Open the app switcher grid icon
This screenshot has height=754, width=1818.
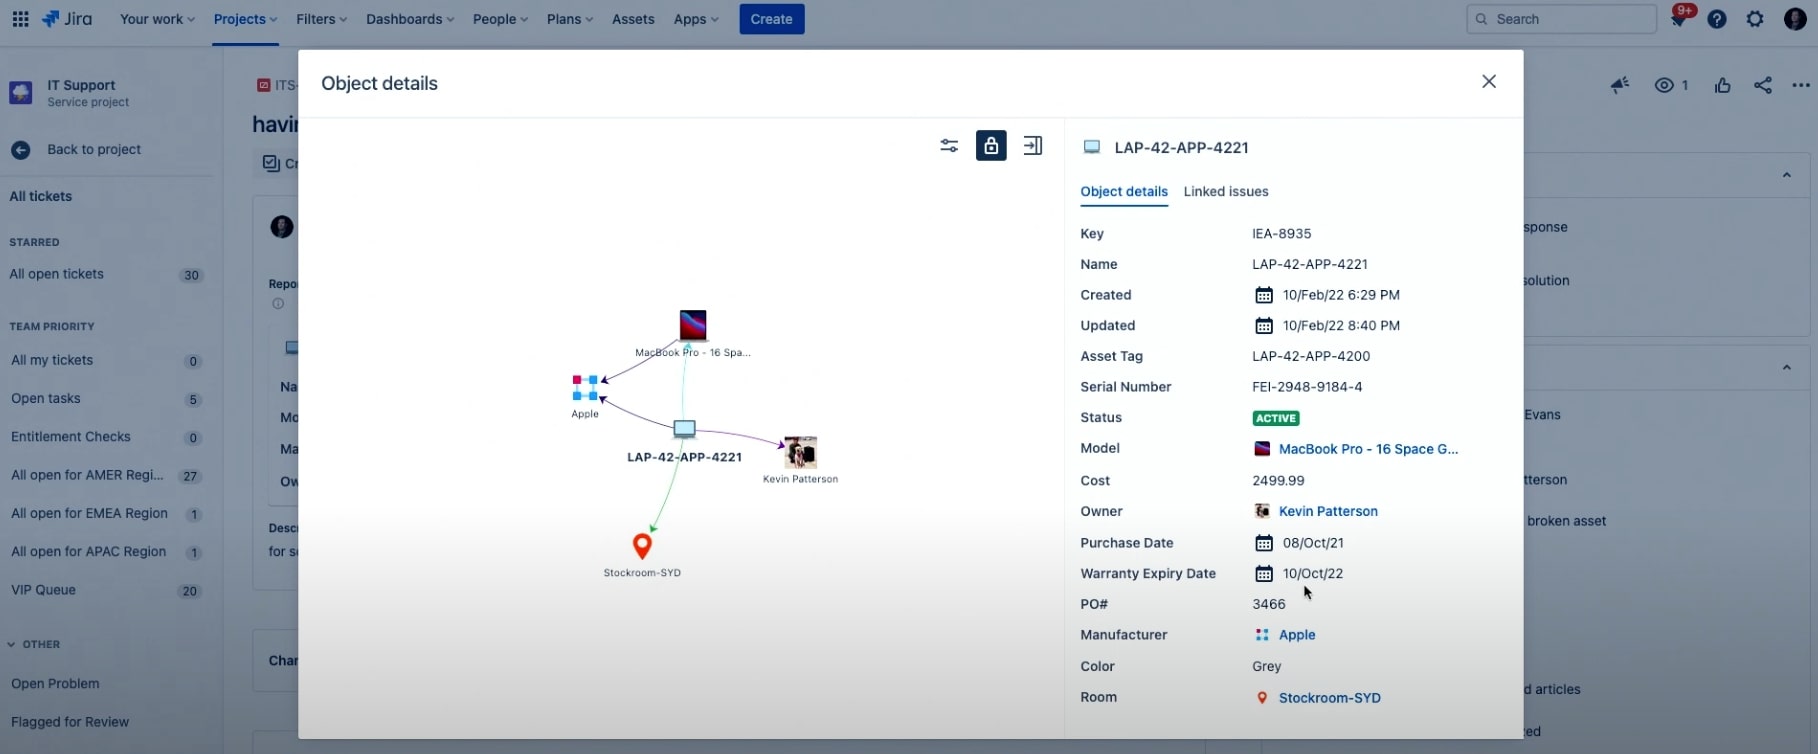click(x=20, y=19)
